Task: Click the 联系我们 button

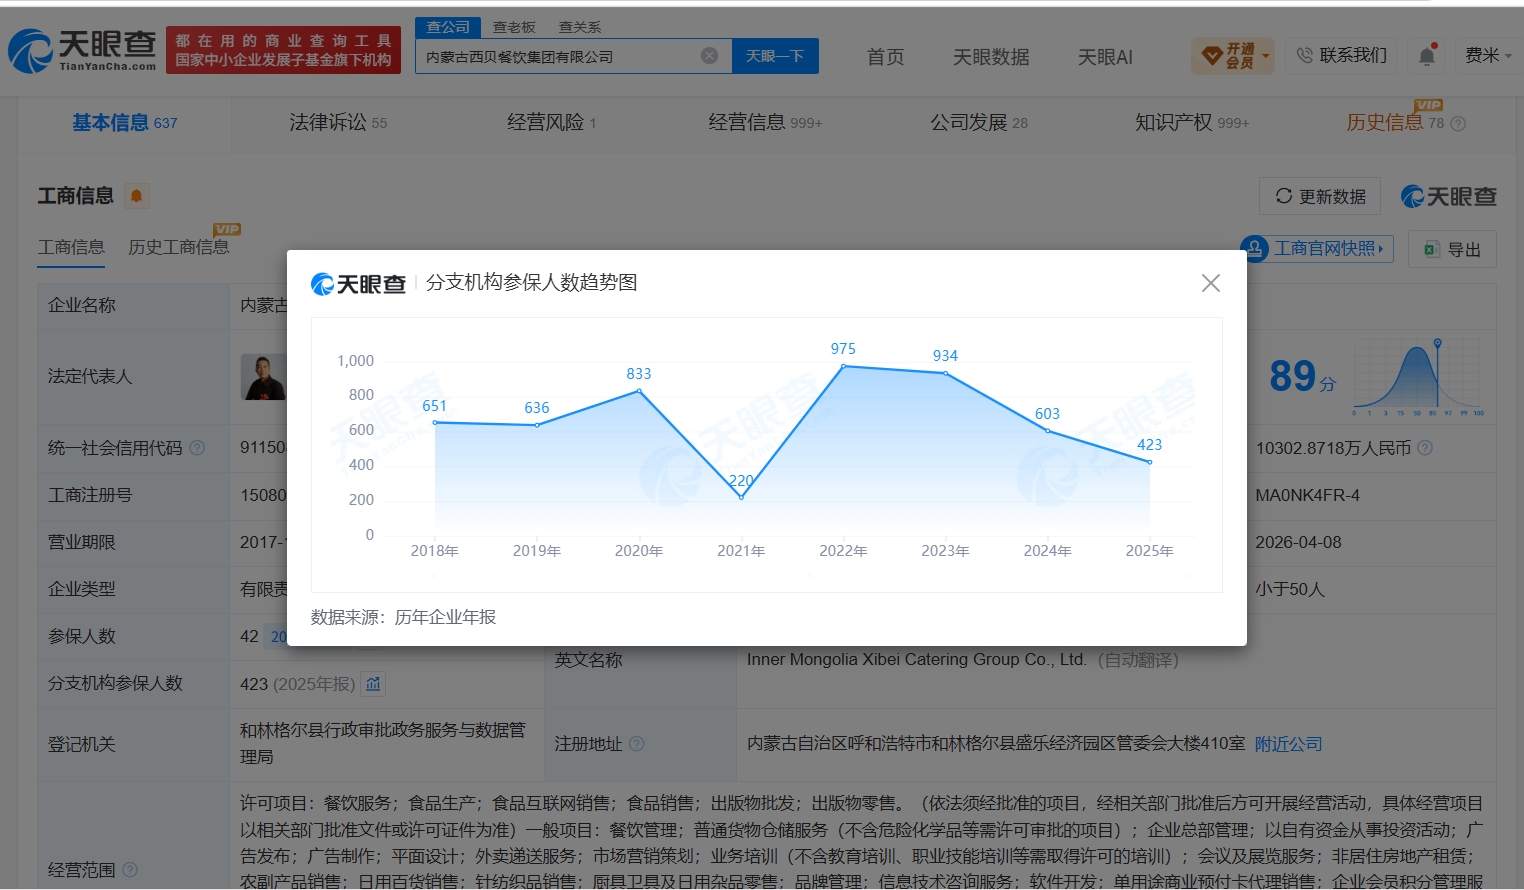Action: tap(1341, 55)
